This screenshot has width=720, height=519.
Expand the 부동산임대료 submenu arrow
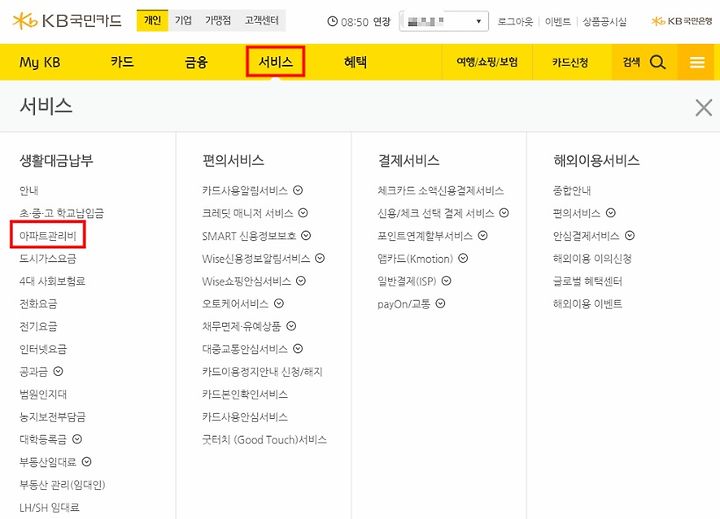point(86,462)
